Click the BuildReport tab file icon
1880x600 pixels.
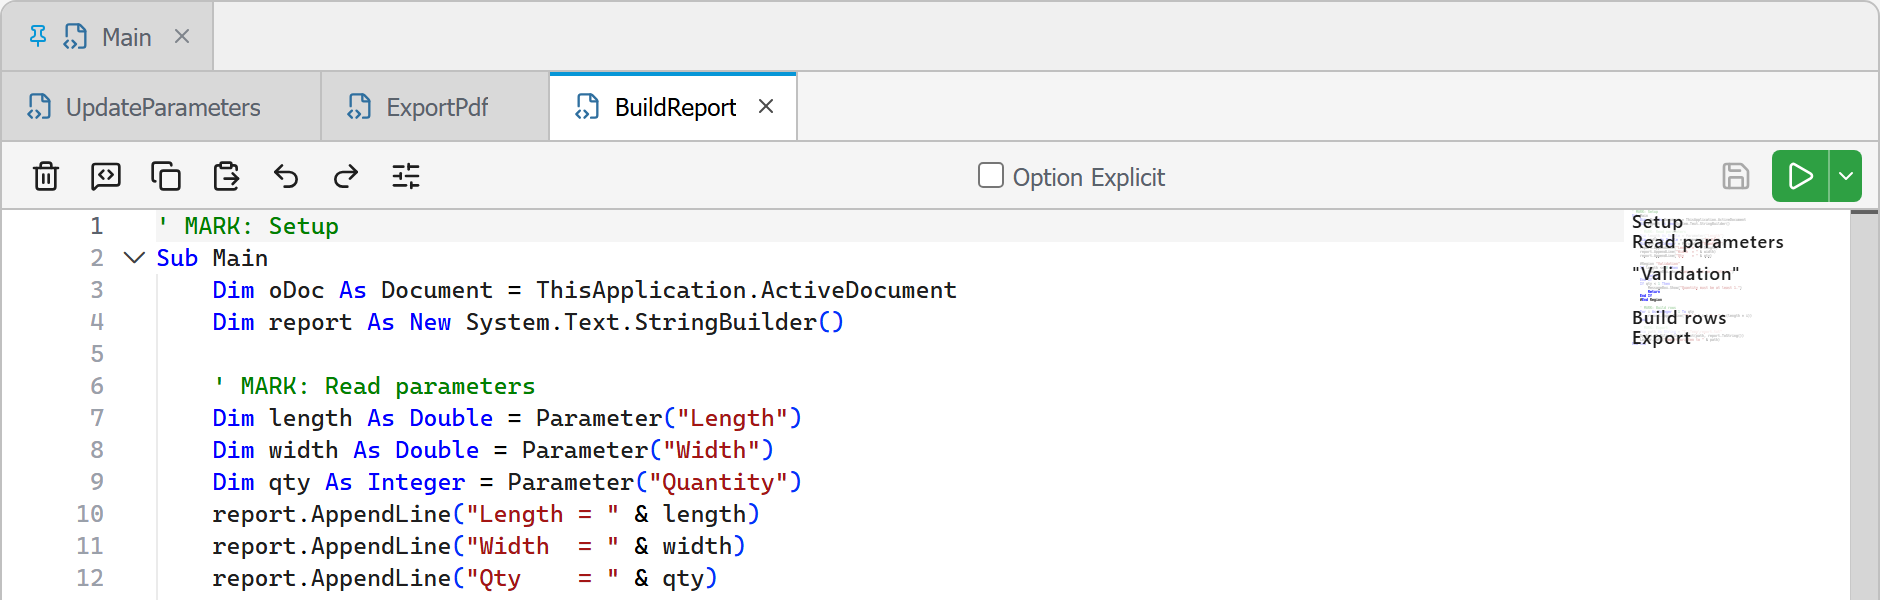pos(587,107)
